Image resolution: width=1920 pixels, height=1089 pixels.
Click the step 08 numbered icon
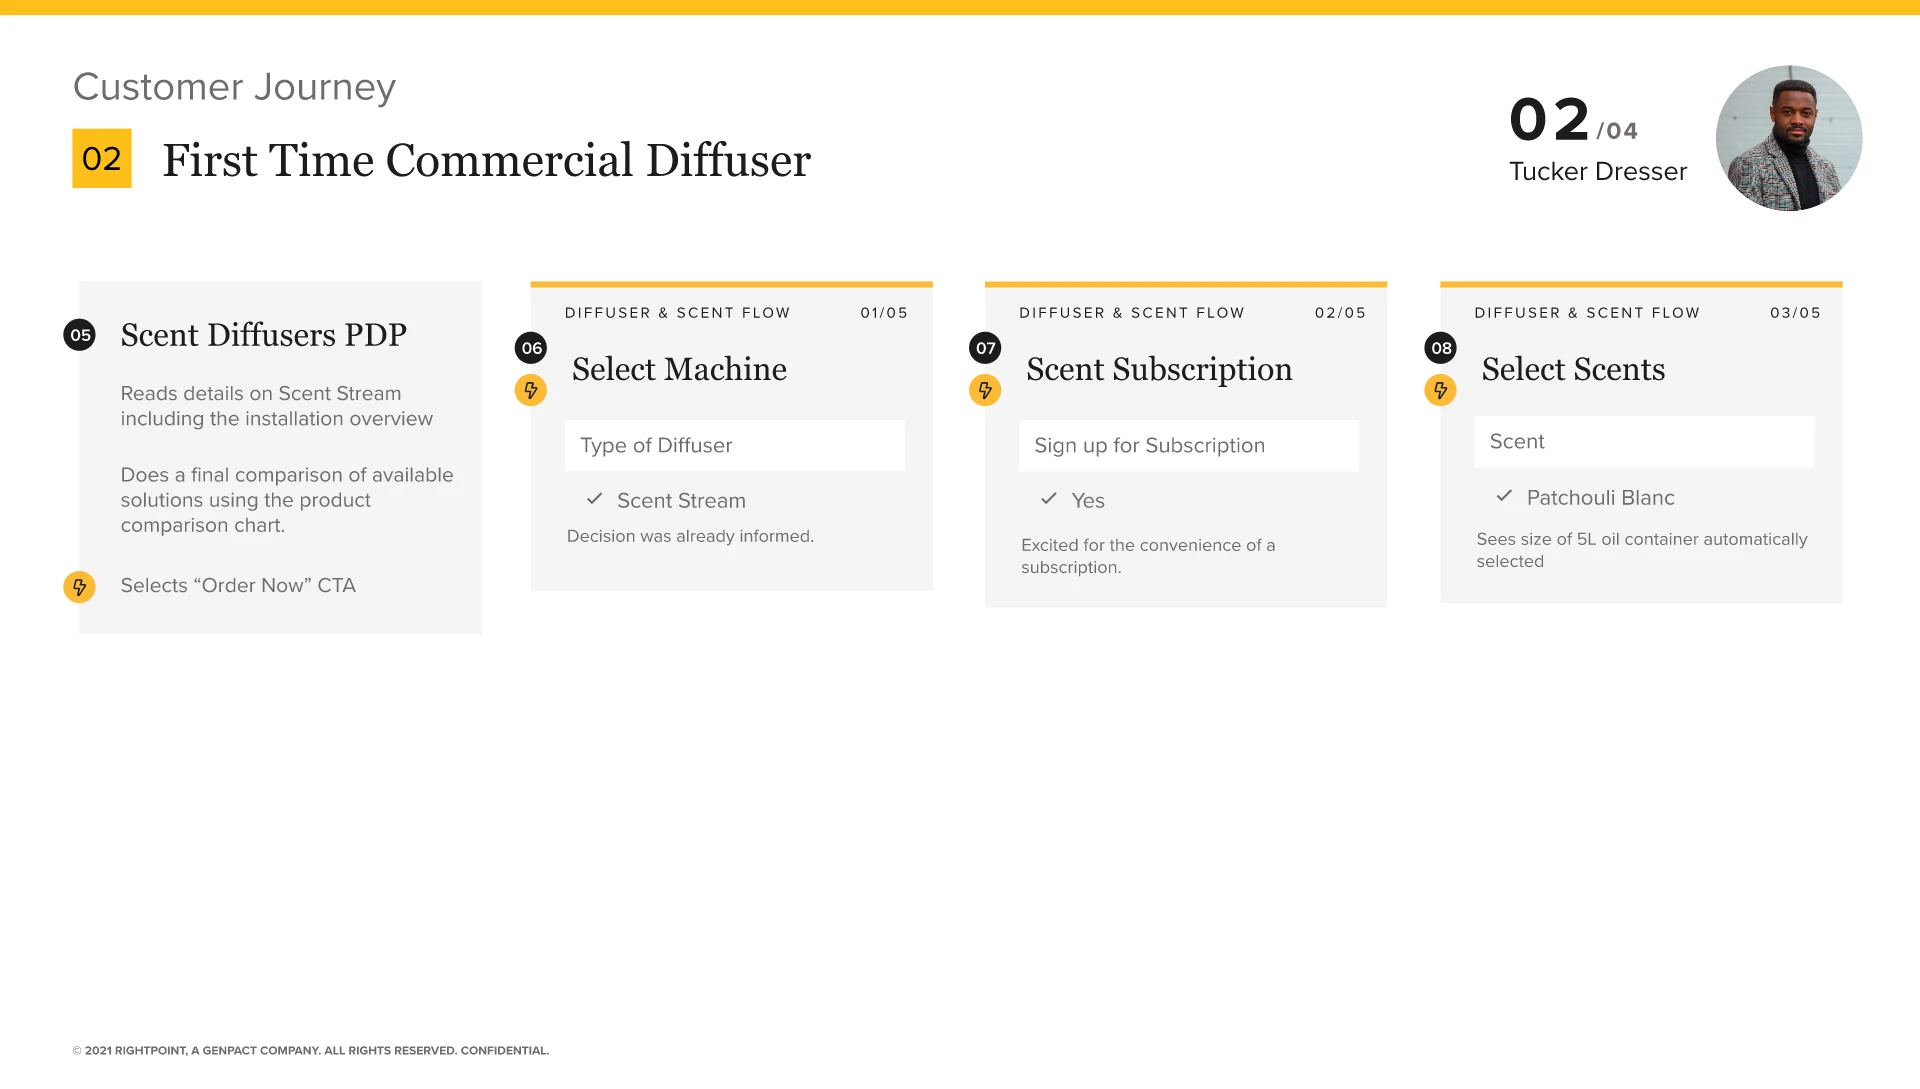(1441, 348)
